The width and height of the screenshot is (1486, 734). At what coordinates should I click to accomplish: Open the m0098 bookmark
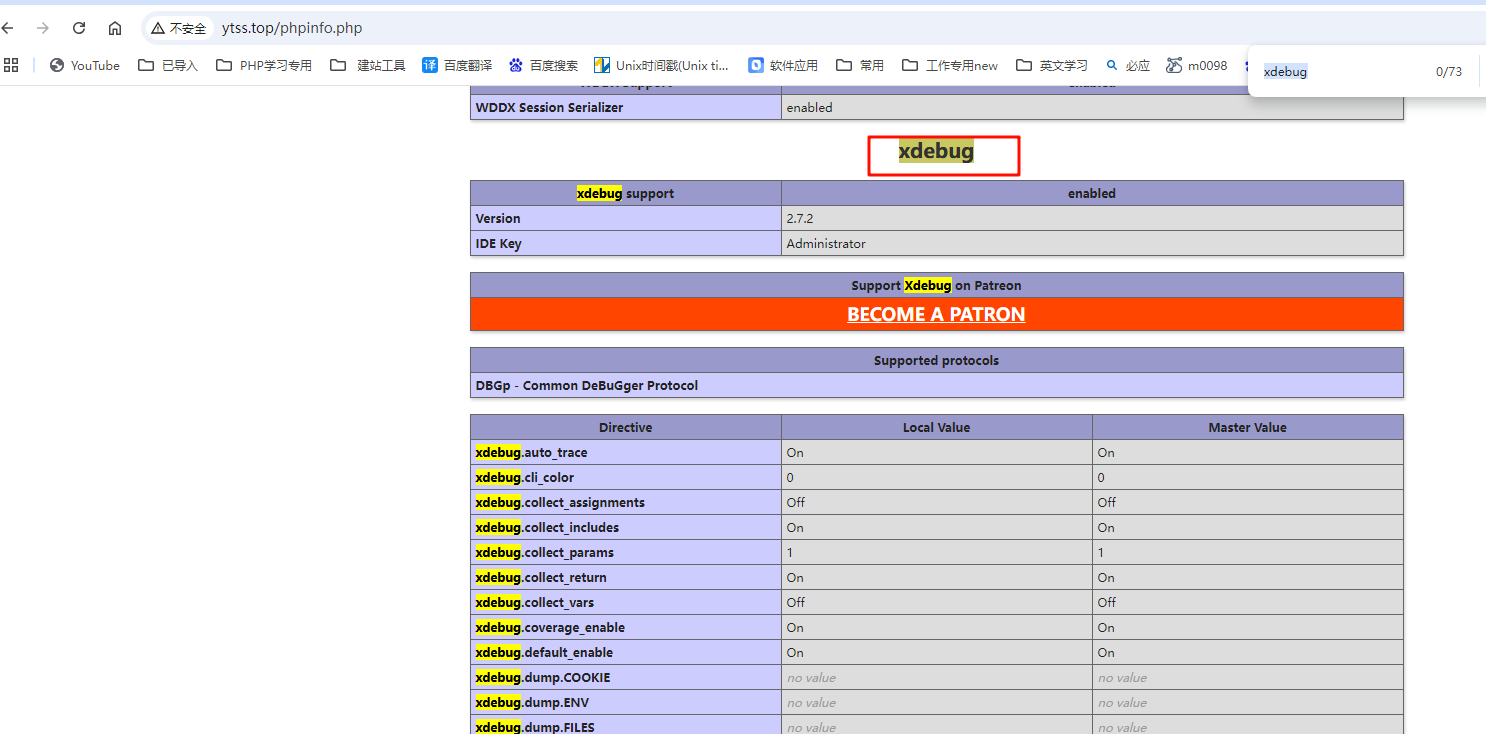(x=1197, y=65)
